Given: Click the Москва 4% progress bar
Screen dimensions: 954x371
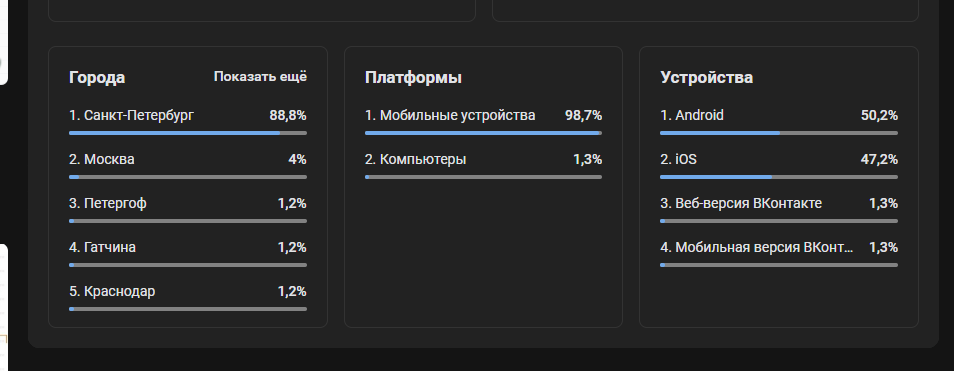Looking at the screenshot, I should [x=188, y=177].
